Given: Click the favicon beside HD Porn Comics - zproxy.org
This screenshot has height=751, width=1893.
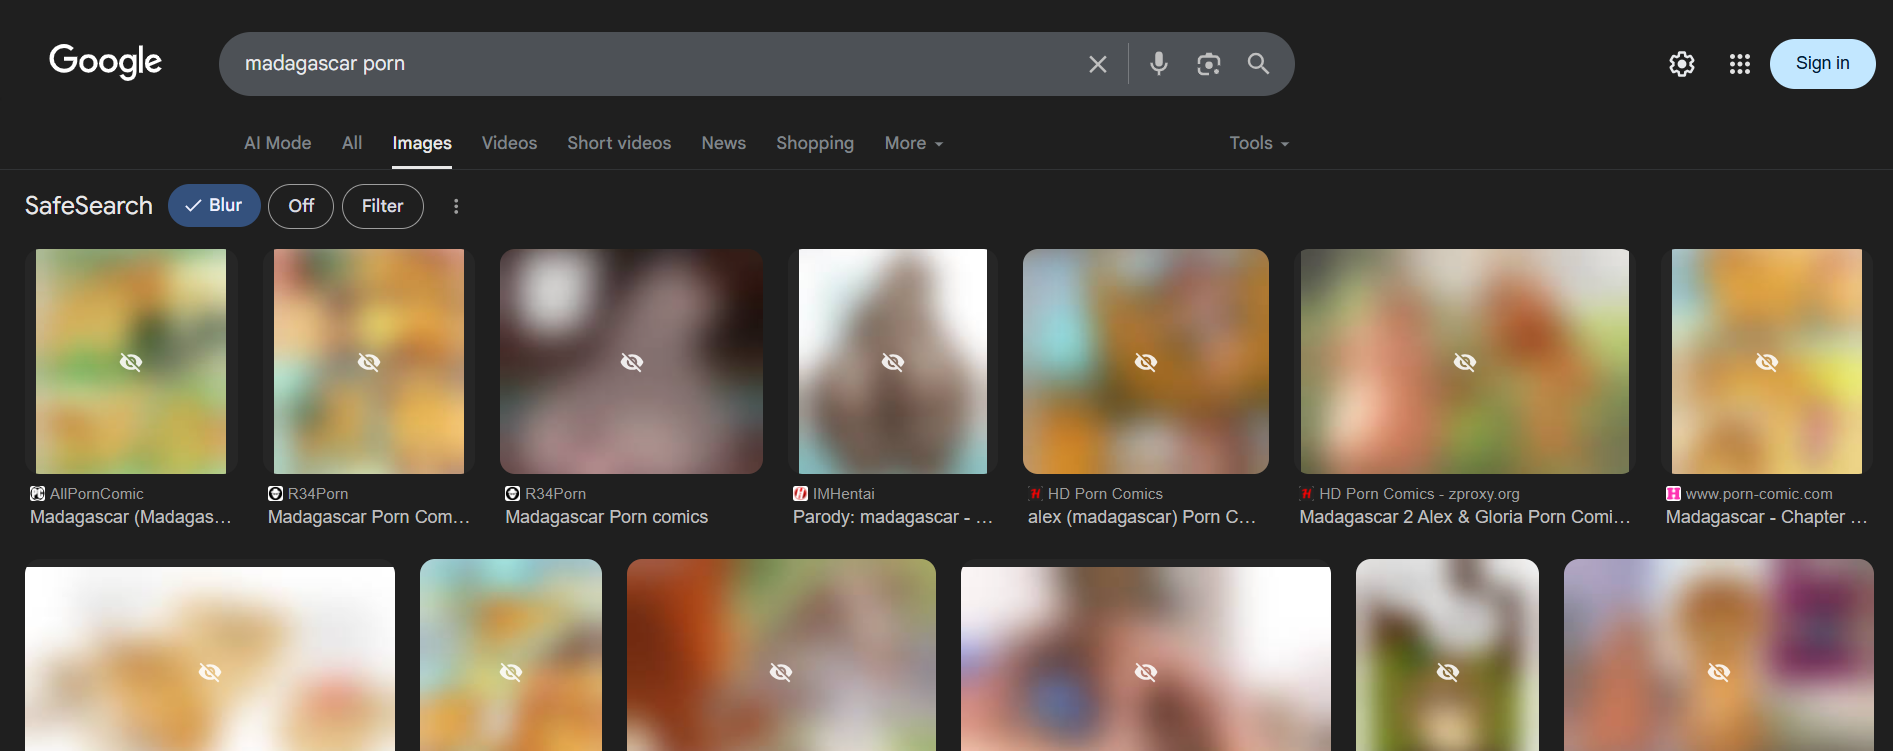Looking at the screenshot, I should 1306,493.
